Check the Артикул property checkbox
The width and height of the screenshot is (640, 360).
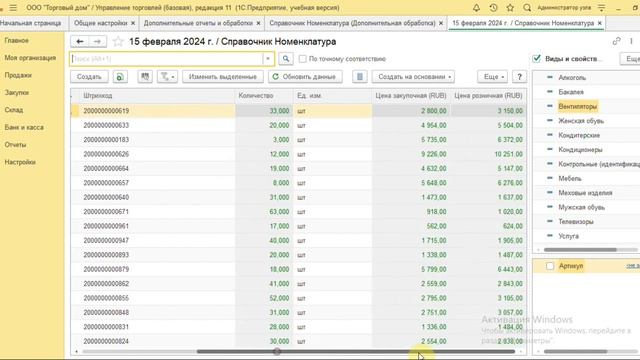coord(550,266)
